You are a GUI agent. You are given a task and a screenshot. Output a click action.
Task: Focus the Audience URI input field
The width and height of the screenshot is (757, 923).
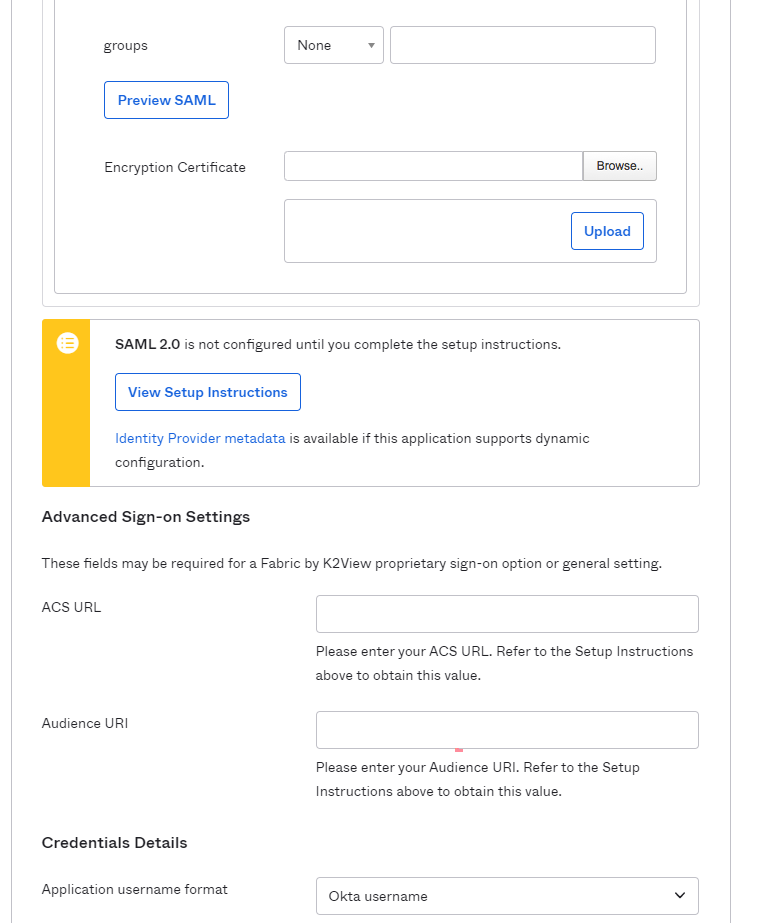pos(506,730)
